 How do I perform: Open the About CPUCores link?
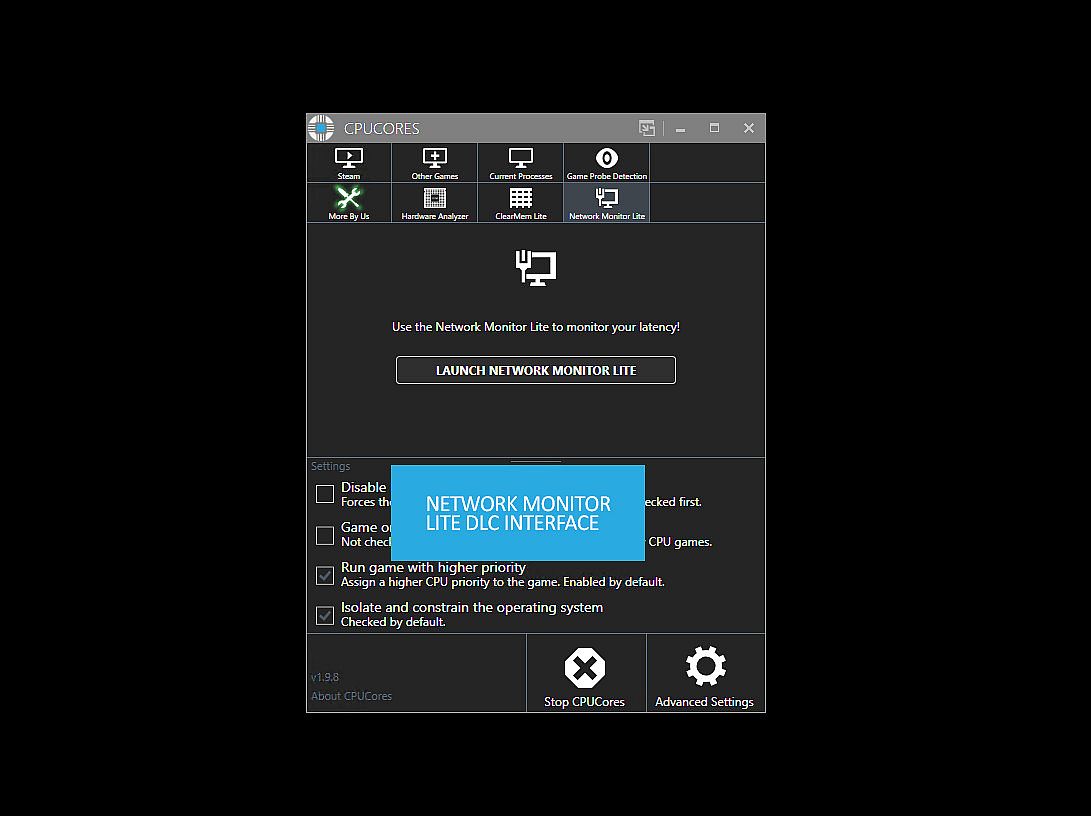(x=351, y=696)
